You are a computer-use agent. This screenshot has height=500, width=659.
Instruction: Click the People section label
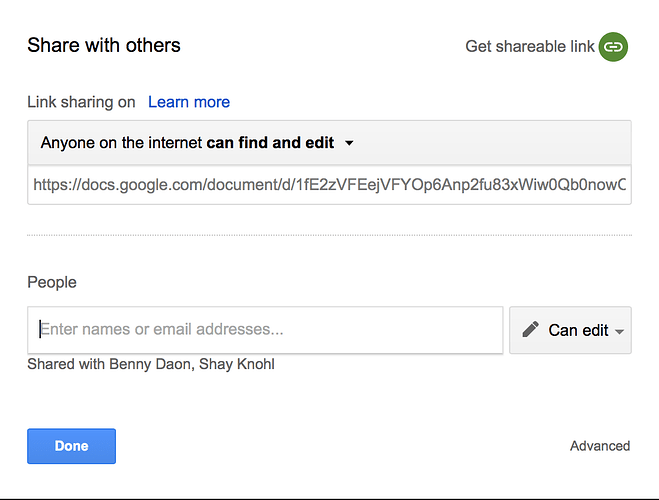[x=52, y=282]
